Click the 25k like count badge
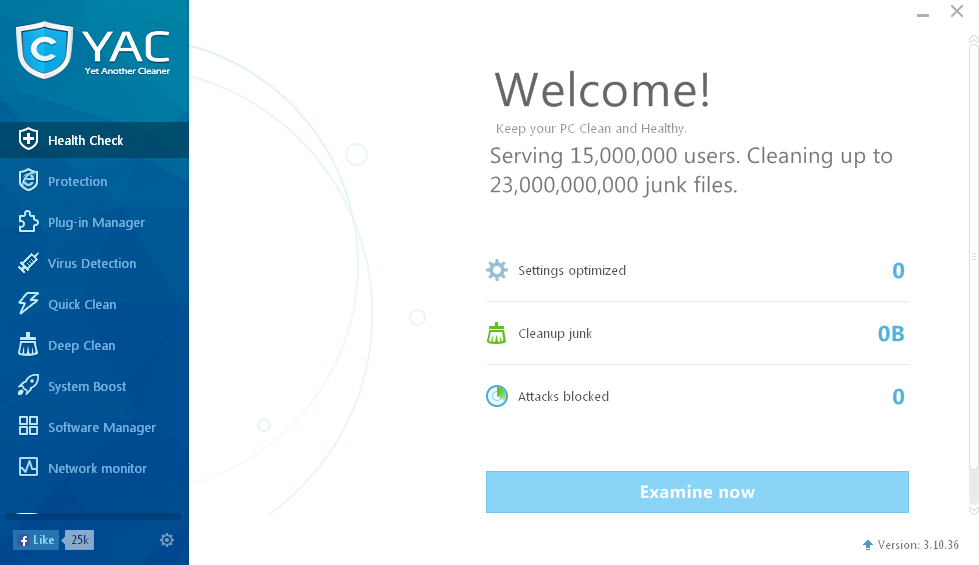Viewport: 979px width, 565px height. (79, 540)
